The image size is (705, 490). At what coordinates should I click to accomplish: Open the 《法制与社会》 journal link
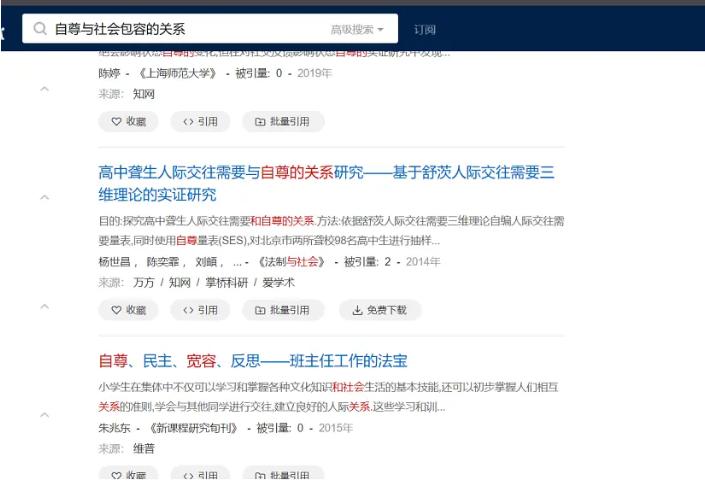[291, 262]
